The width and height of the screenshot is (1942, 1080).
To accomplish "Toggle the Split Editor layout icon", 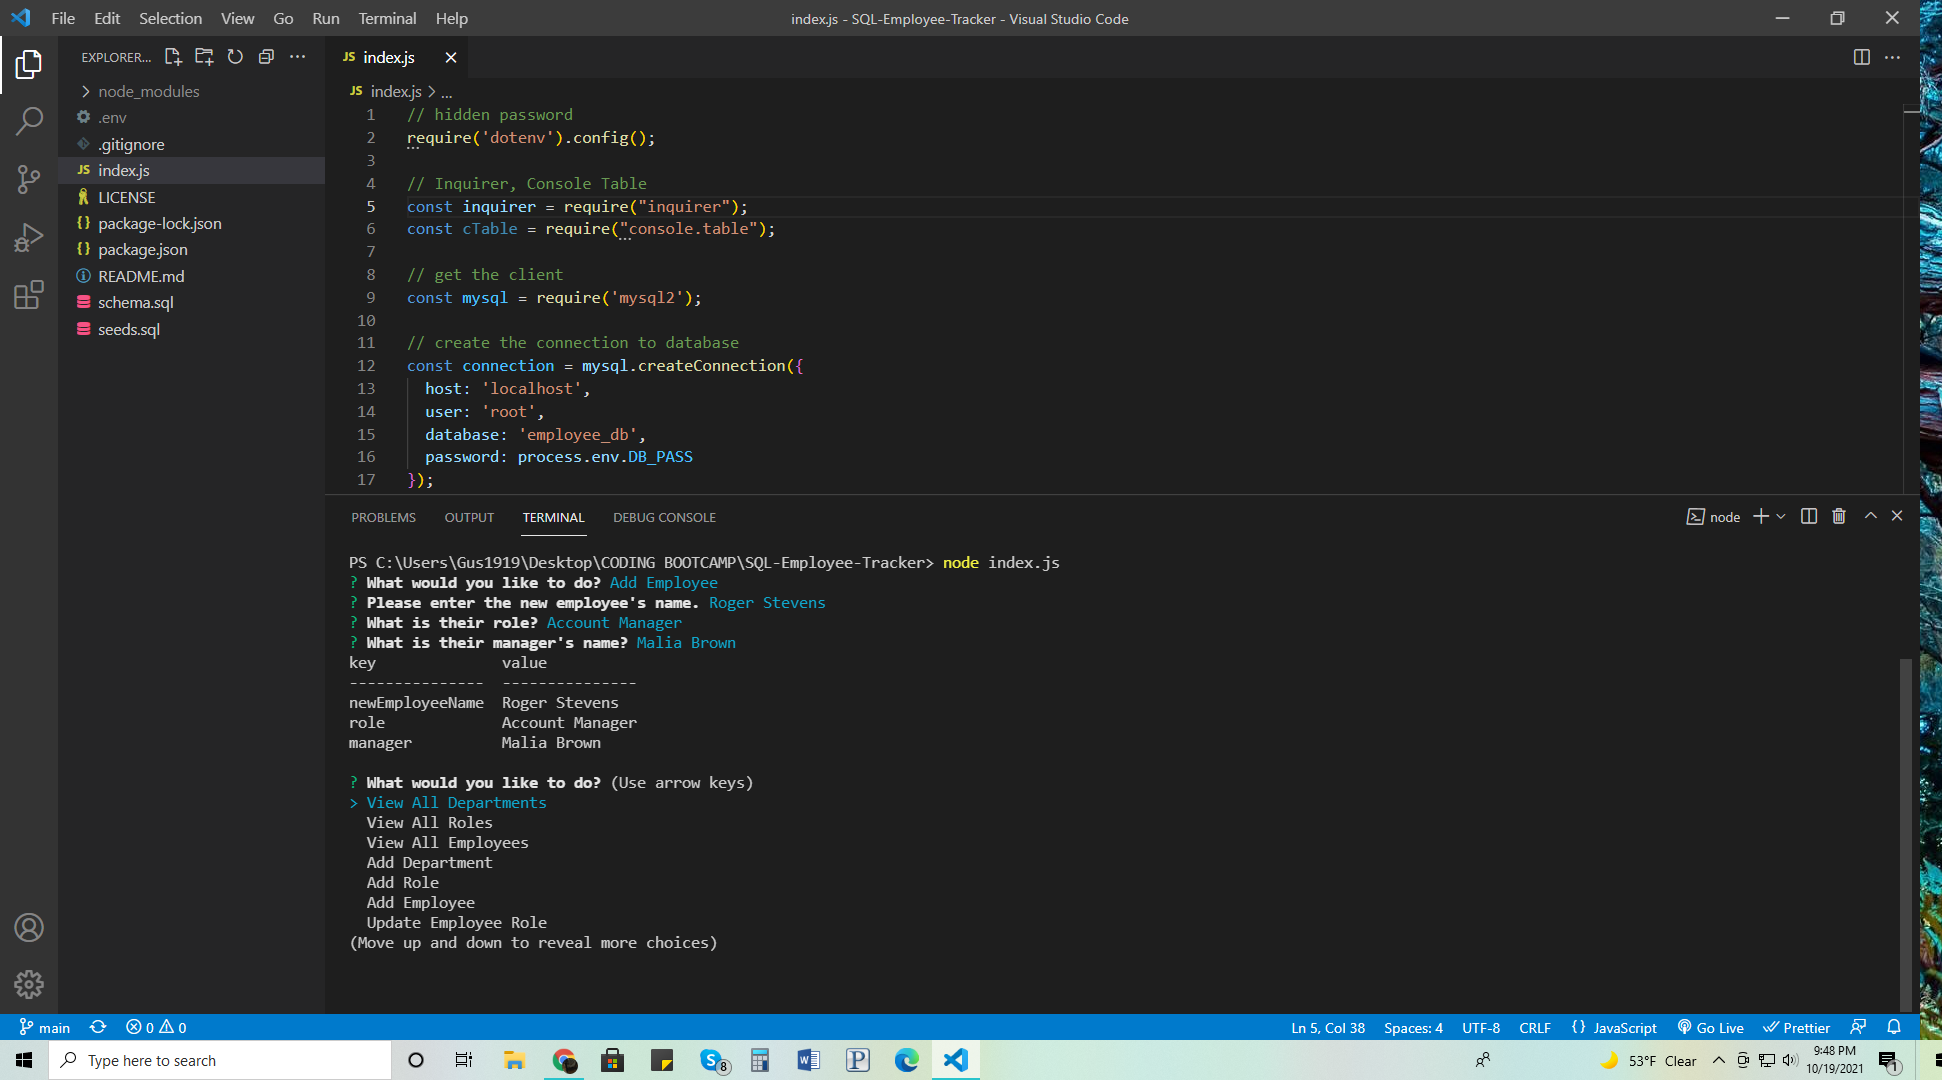I will pos(1861,57).
